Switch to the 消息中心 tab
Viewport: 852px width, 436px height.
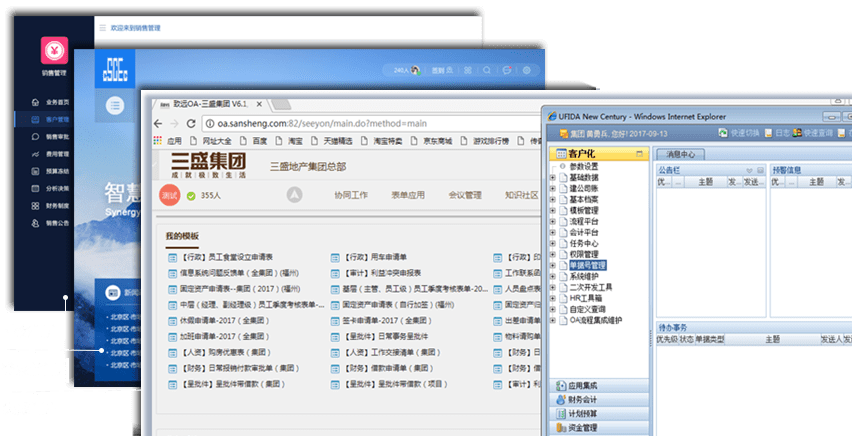click(x=681, y=154)
